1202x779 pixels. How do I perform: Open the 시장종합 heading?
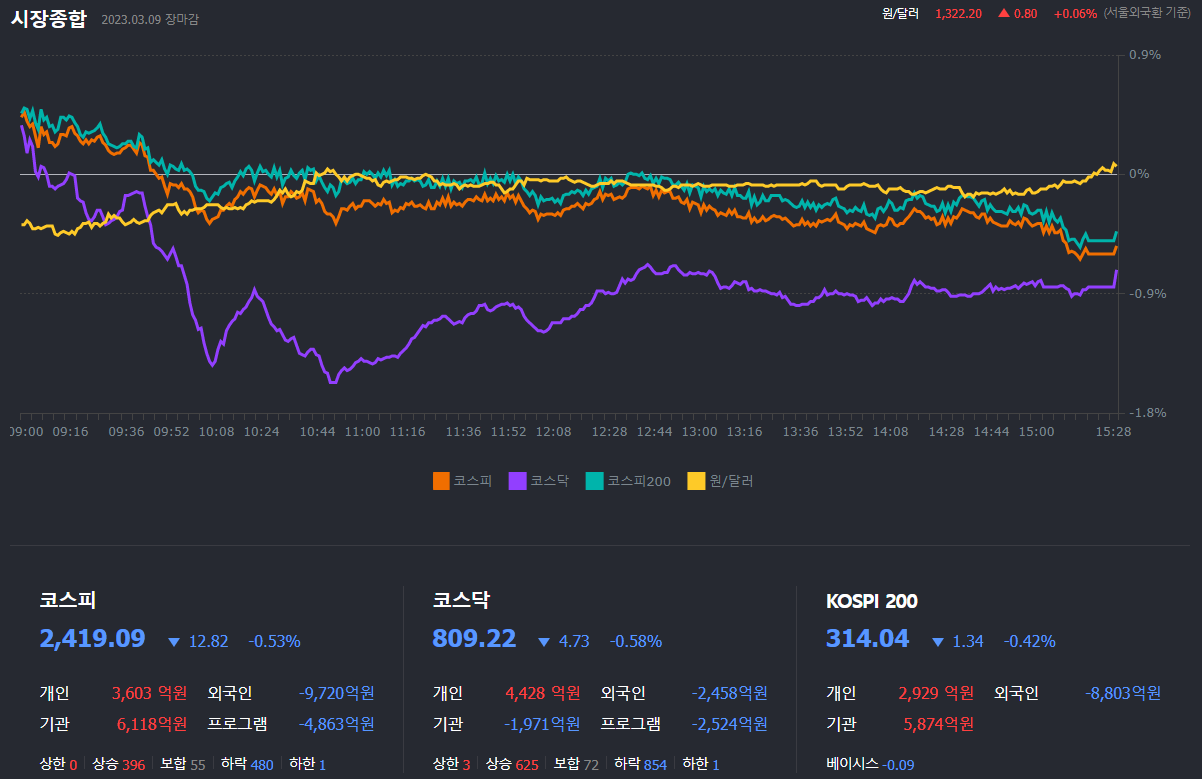tap(49, 18)
